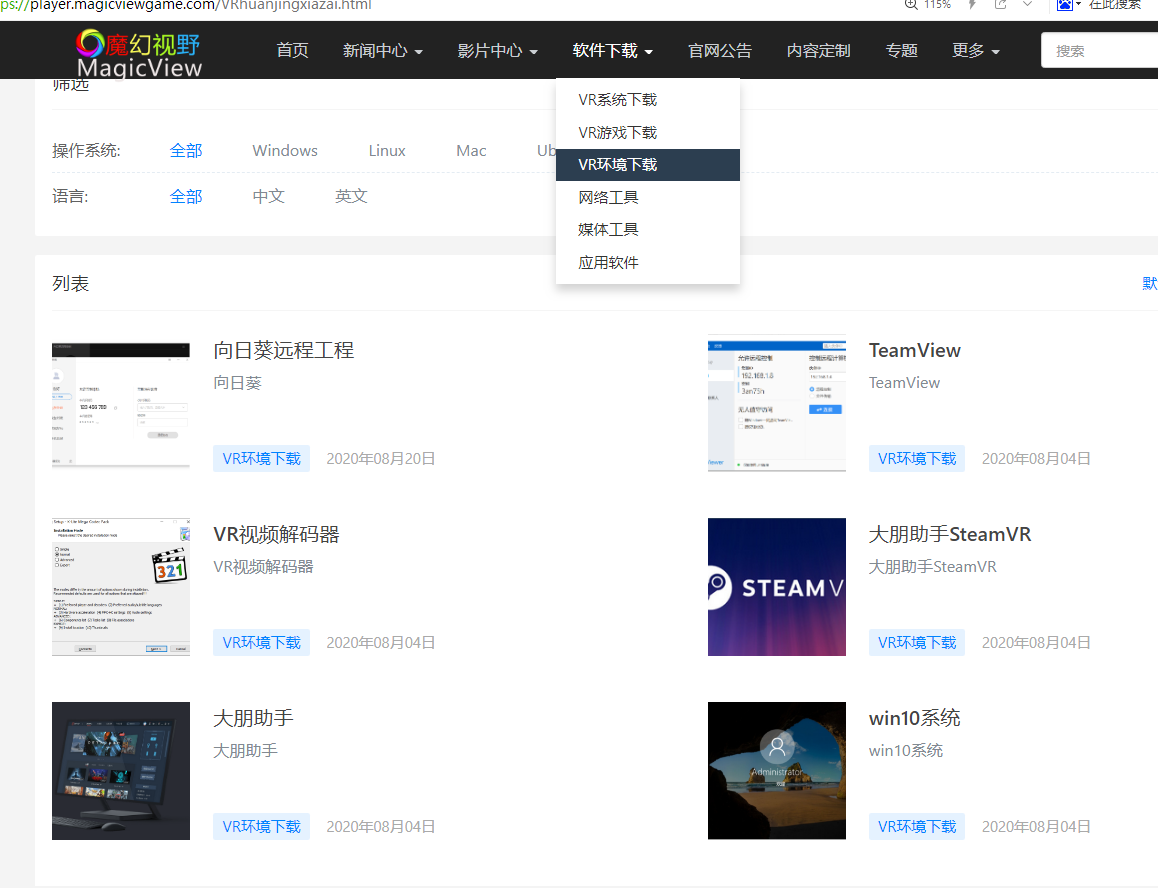Click the 语言: filter label
The height and width of the screenshot is (888, 1158).
pyautogui.click(x=69, y=197)
